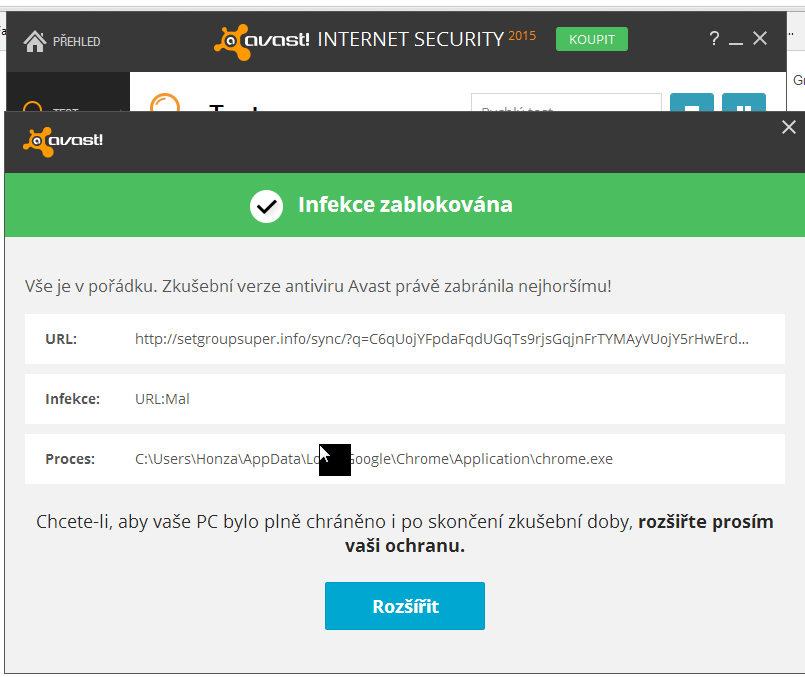Close the infection blocked popup

[x=788, y=127]
